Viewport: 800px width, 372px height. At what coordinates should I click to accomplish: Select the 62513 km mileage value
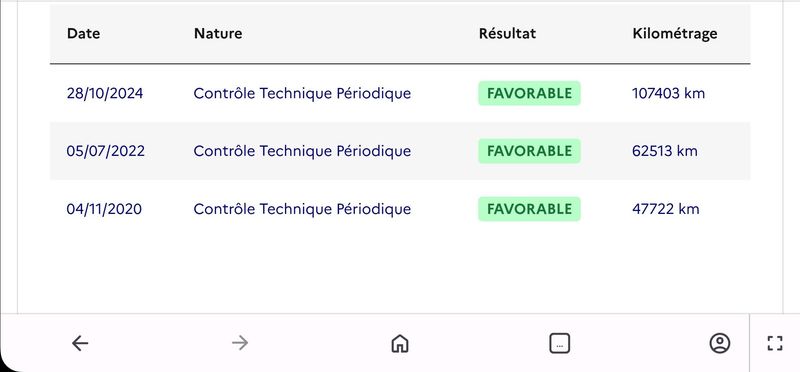click(x=665, y=151)
